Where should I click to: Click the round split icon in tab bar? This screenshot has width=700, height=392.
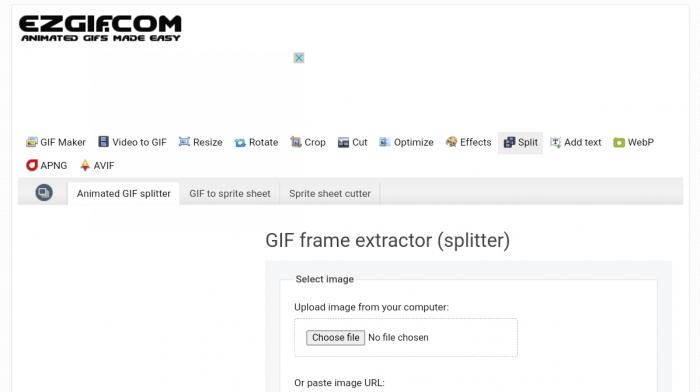[x=44, y=192]
